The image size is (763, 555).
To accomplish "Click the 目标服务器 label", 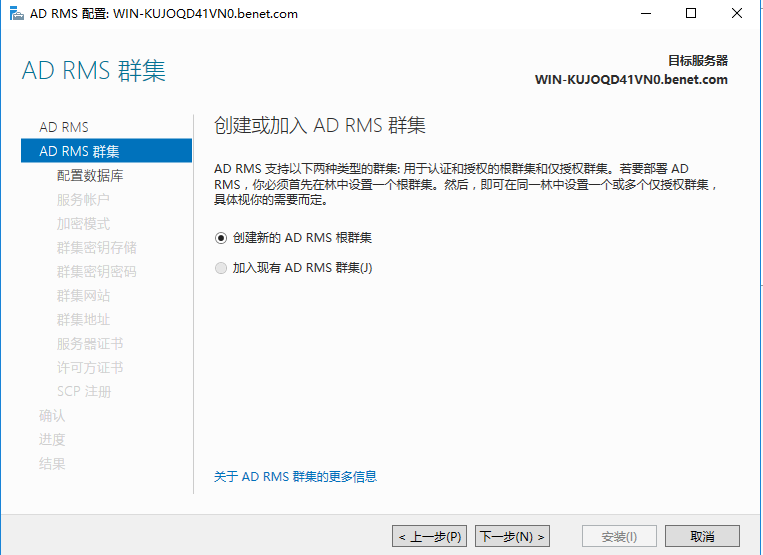I will click(x=698, y=61).
